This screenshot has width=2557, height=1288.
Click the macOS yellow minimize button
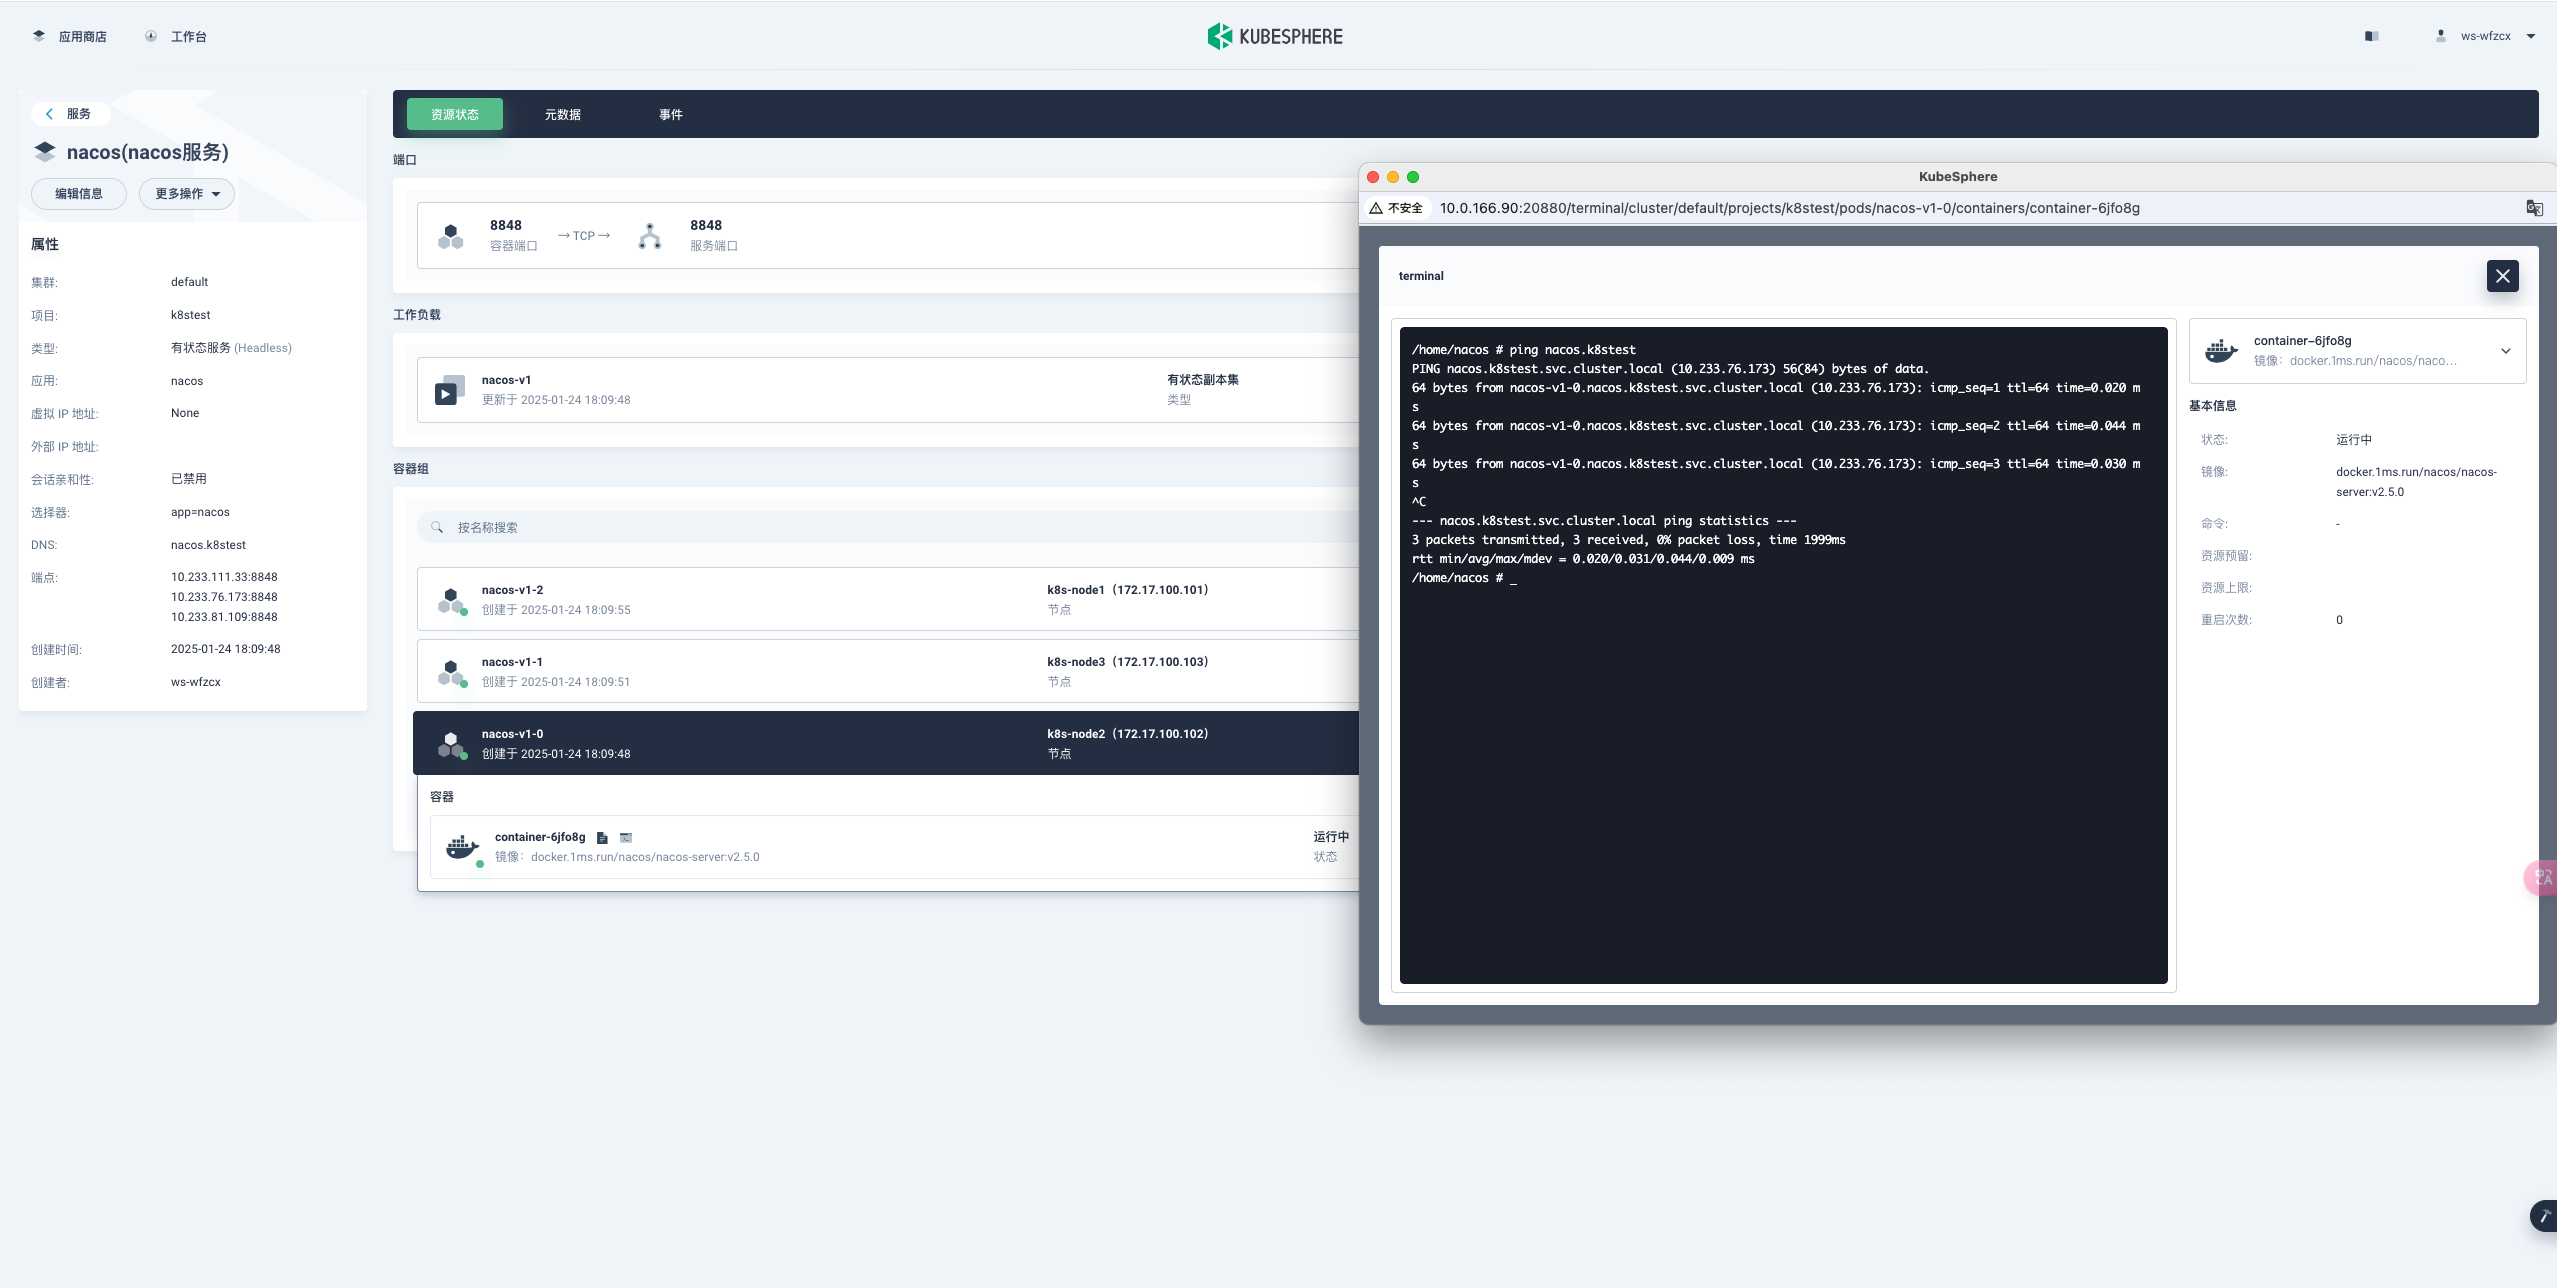pos(1393,177)
